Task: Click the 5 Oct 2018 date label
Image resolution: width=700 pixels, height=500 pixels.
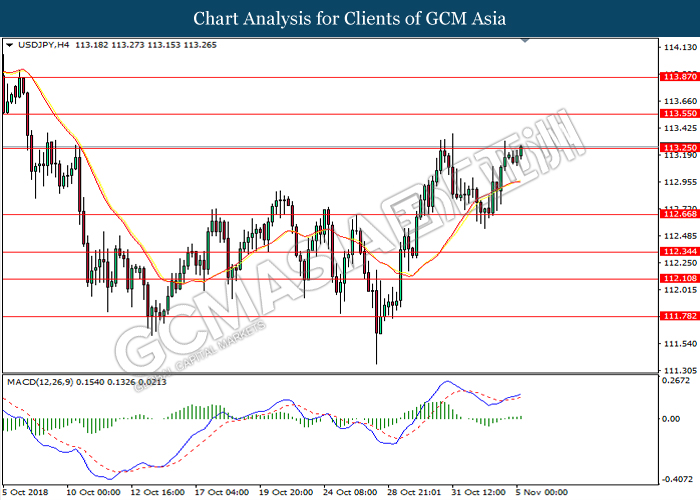Action: click(25, 492)
